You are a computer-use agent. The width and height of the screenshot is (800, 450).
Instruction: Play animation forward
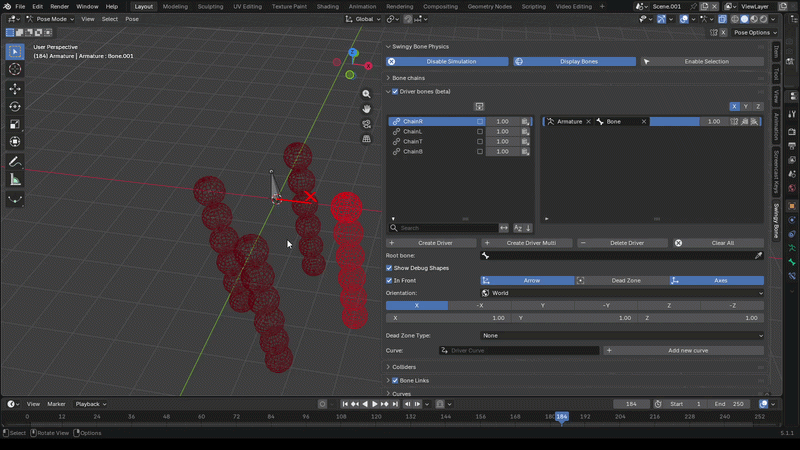click(x=374, y=404)
